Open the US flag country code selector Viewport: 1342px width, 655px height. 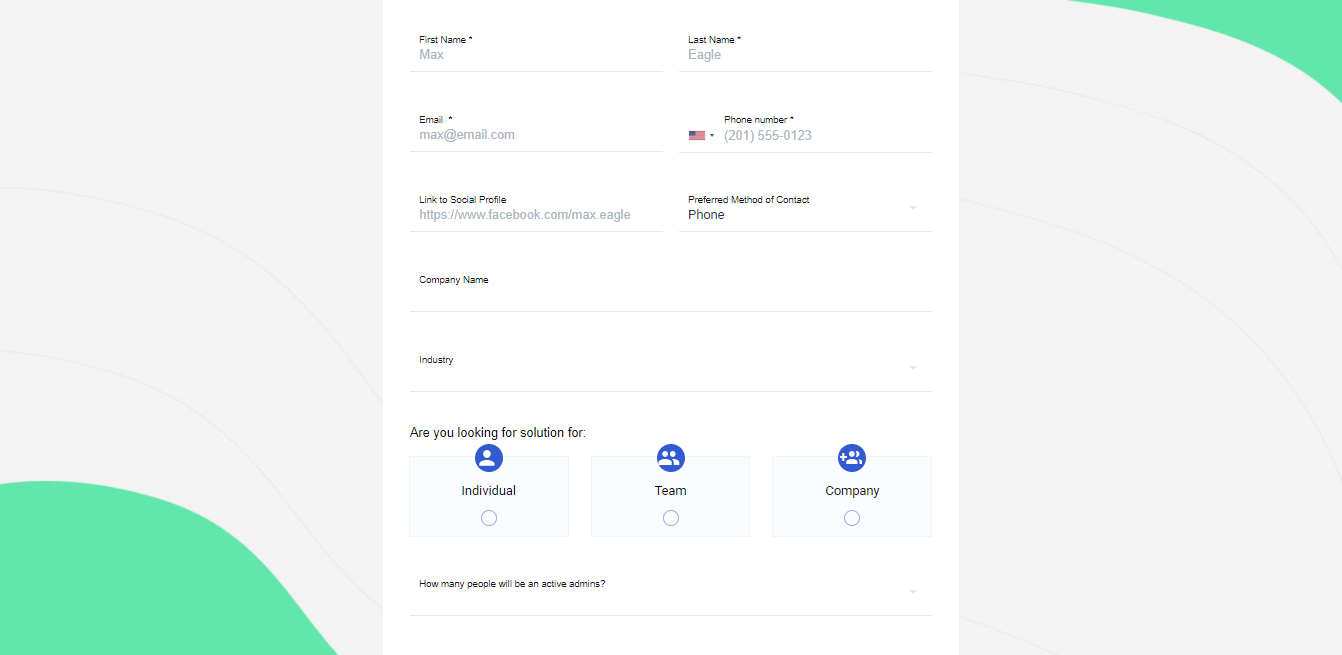coord(701,135)
